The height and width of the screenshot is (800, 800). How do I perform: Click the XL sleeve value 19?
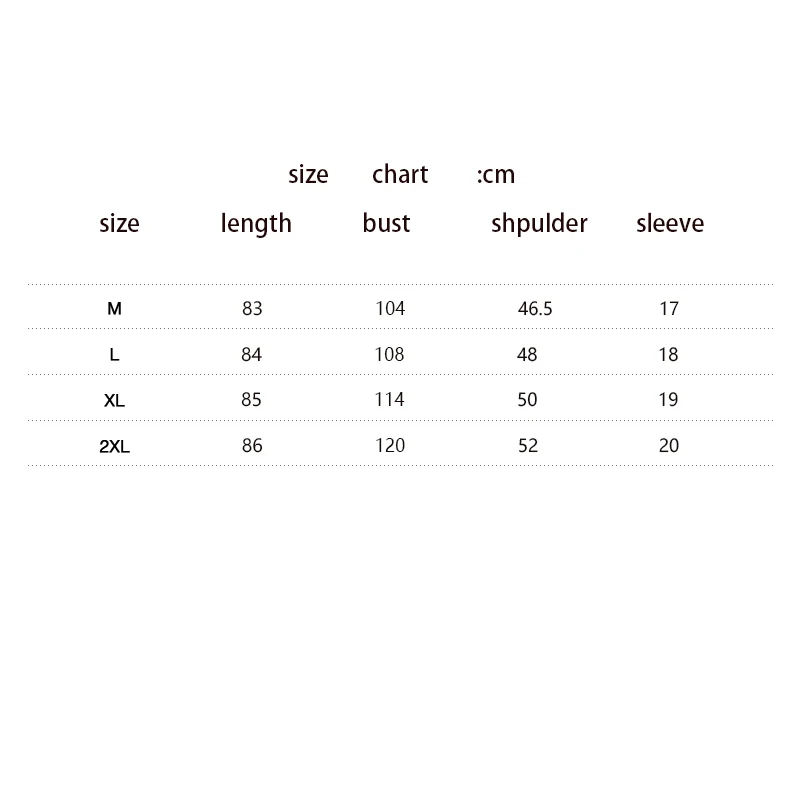[x=668, y=399]
